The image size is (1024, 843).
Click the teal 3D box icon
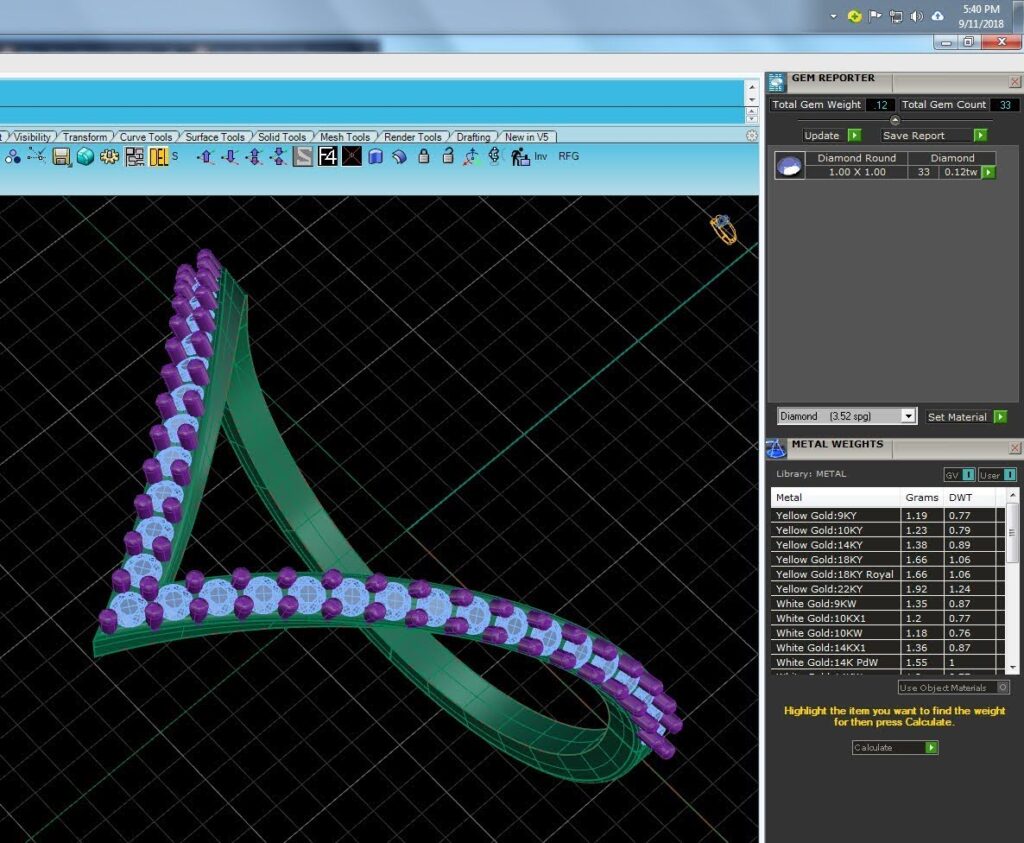[x=85, y=157]
